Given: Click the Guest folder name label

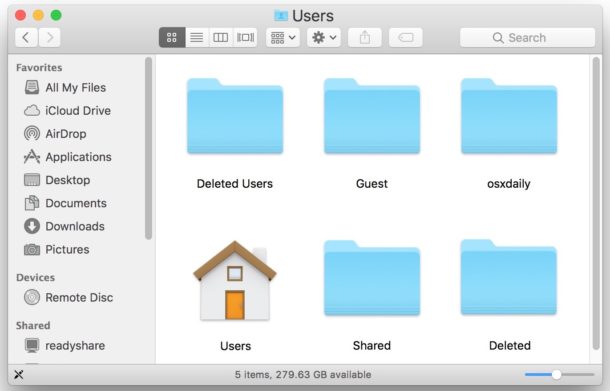Looking at the screenshot, I should click(x=372, y=184).
